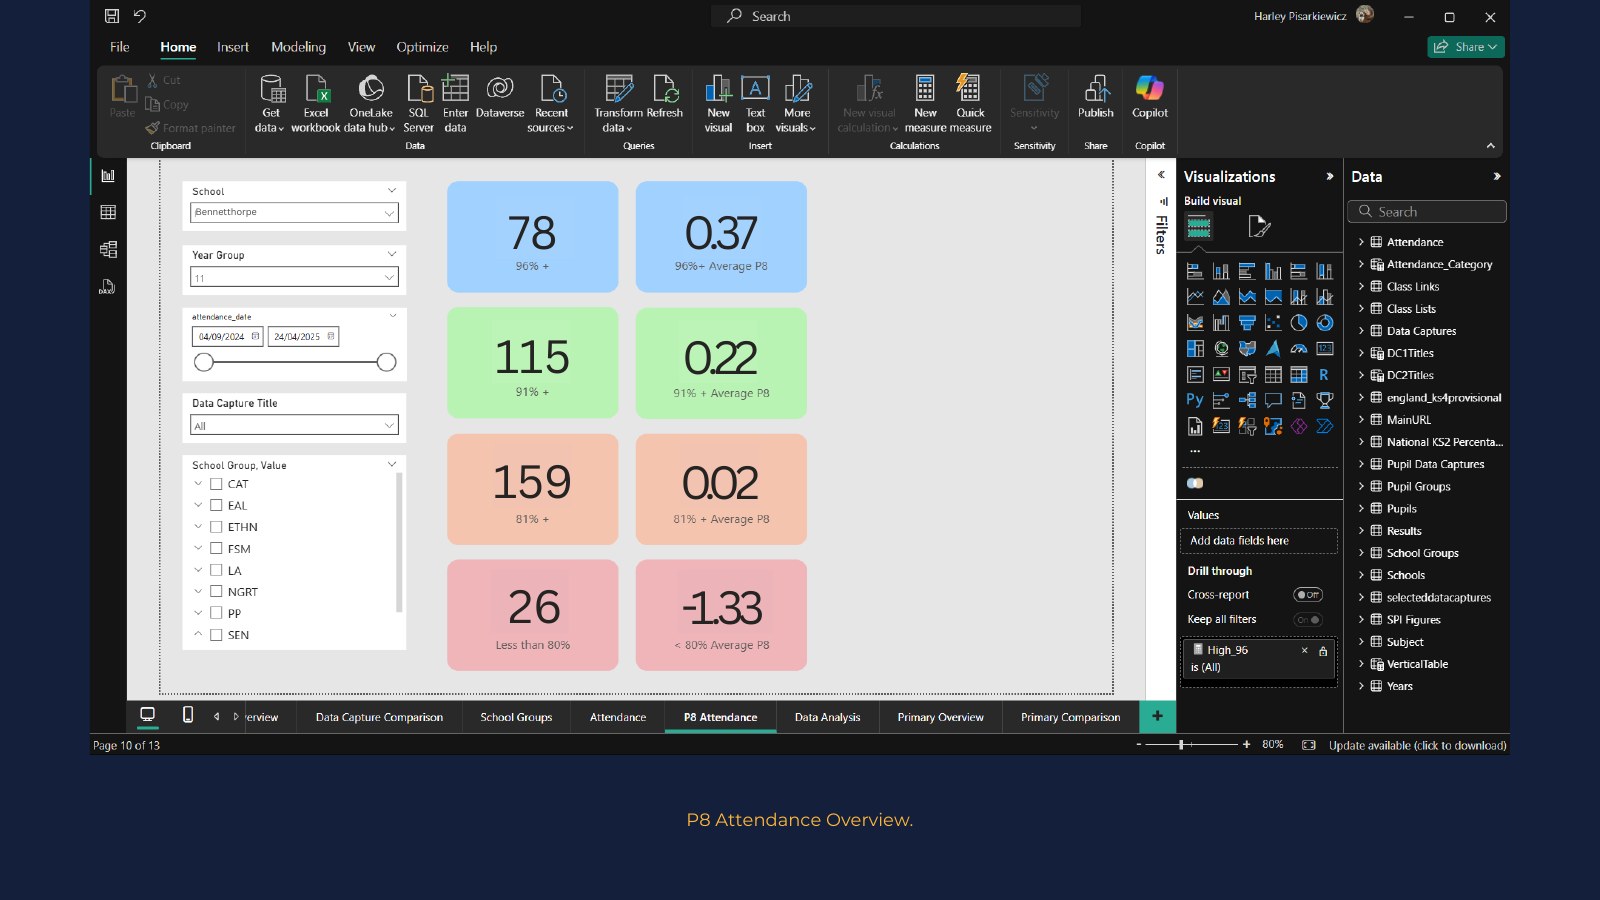Click the zoom level slider
This screenshot has height=900, width=1600.
(1191, 745)
